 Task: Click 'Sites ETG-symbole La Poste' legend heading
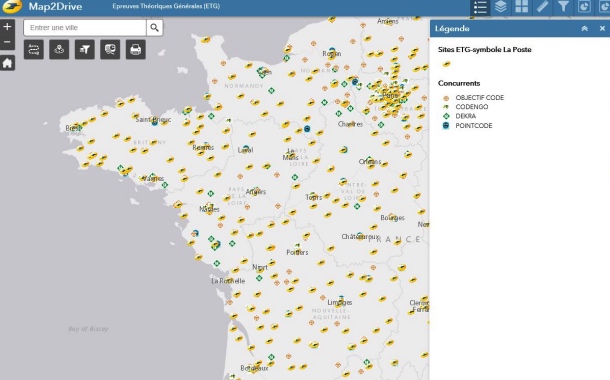(x=484, y=49)
